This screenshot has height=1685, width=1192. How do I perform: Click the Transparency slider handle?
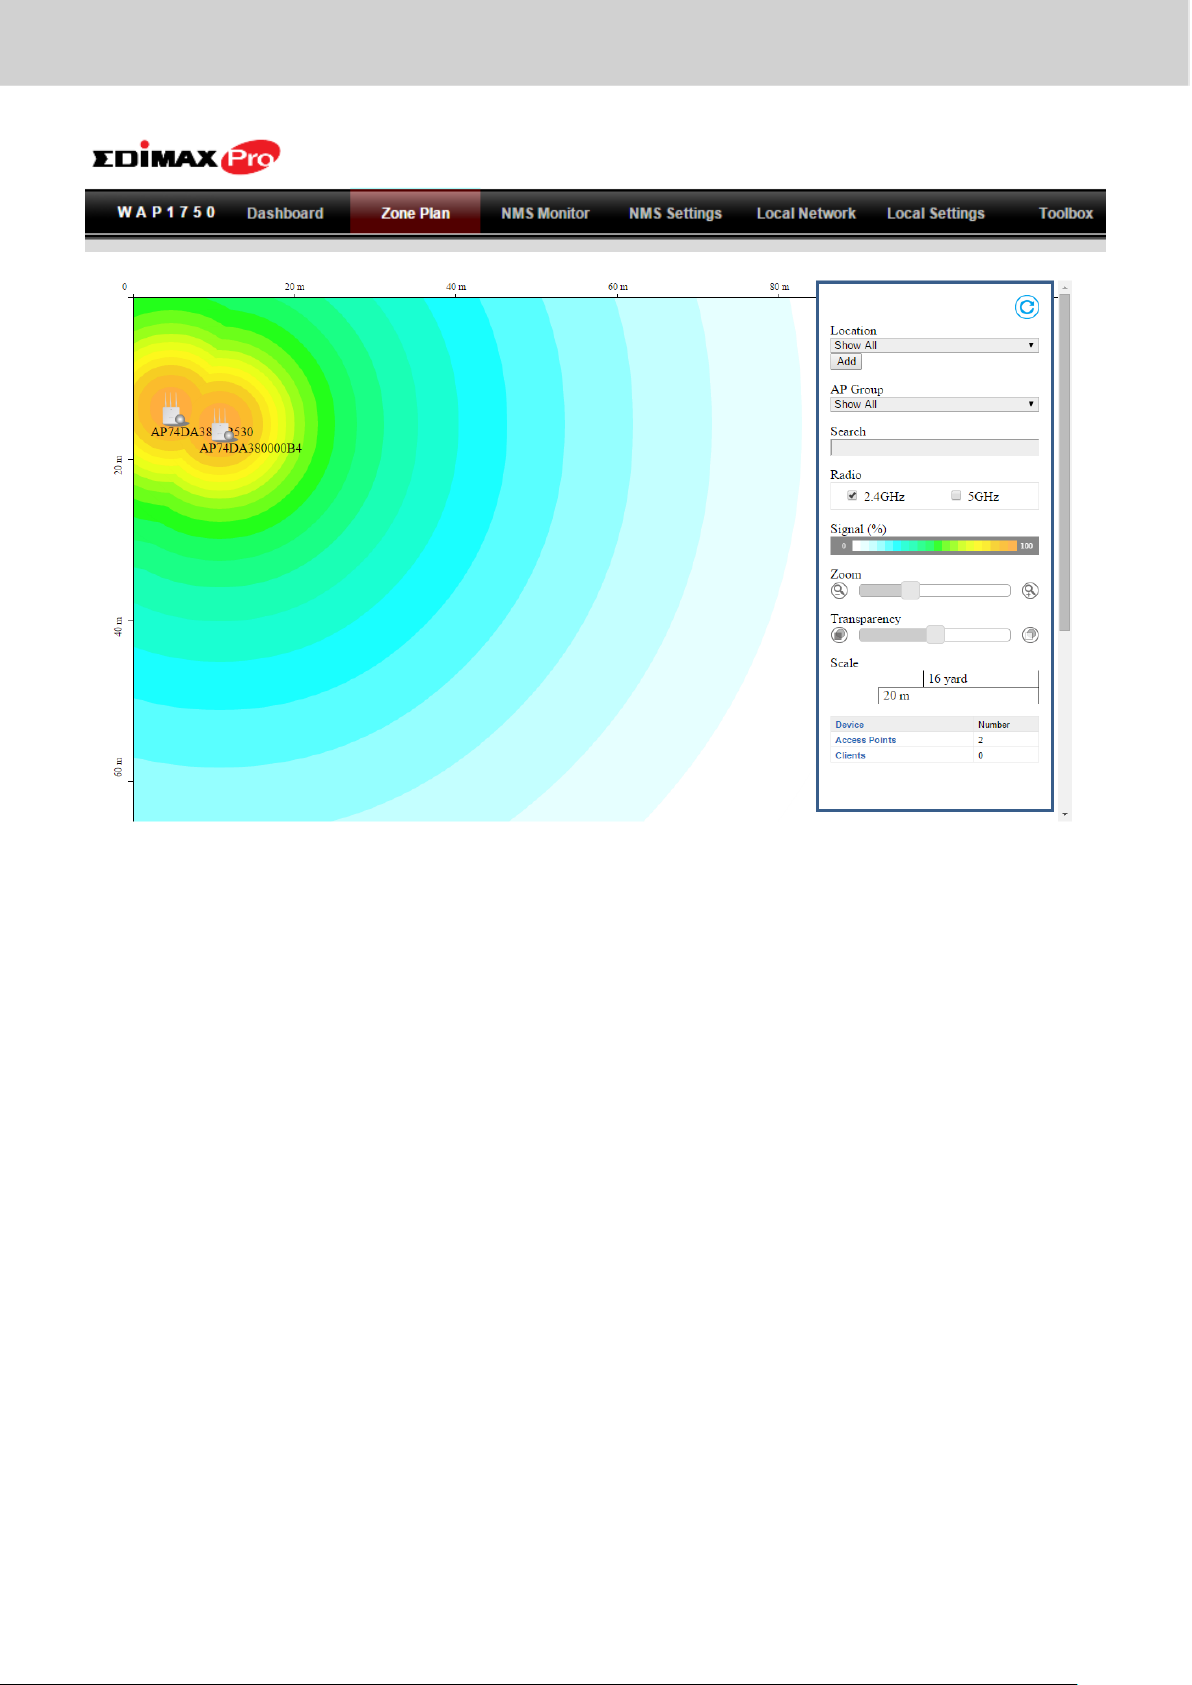point(935,634)
